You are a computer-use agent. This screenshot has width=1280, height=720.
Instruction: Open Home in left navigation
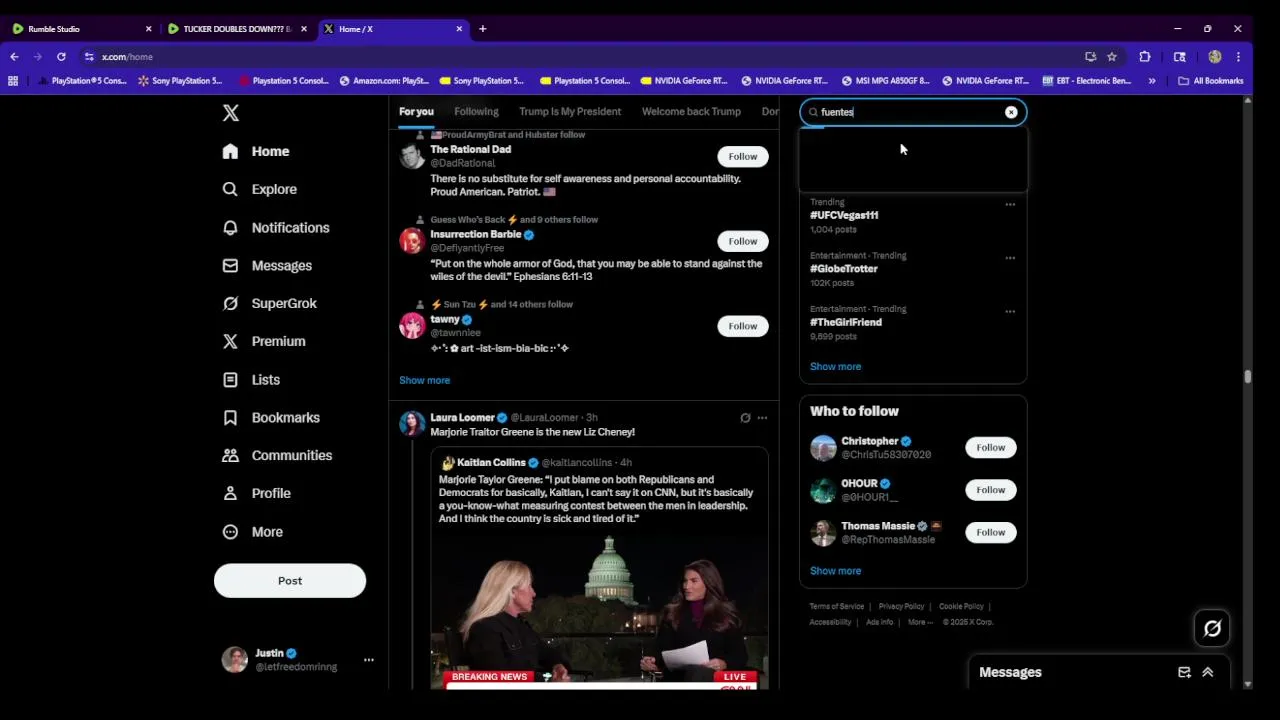tap(256, 151)
